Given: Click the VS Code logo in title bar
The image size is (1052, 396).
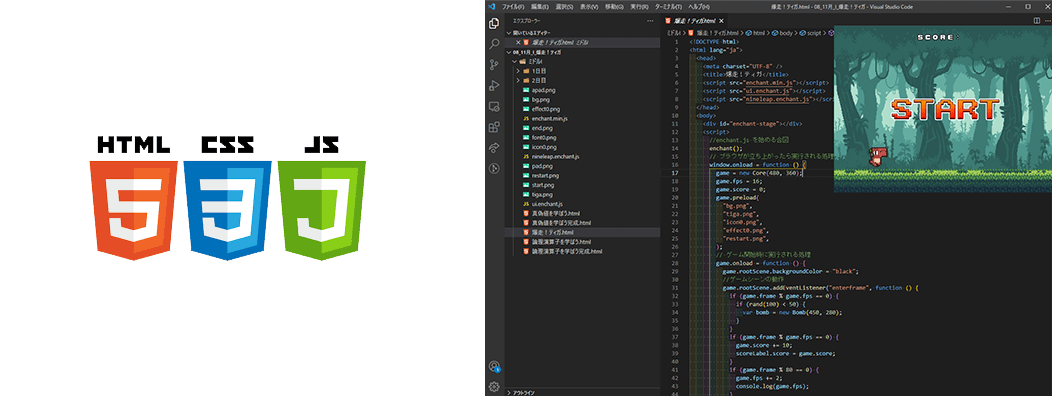Looking at the screenshot, I should click(x=491, y=6).
